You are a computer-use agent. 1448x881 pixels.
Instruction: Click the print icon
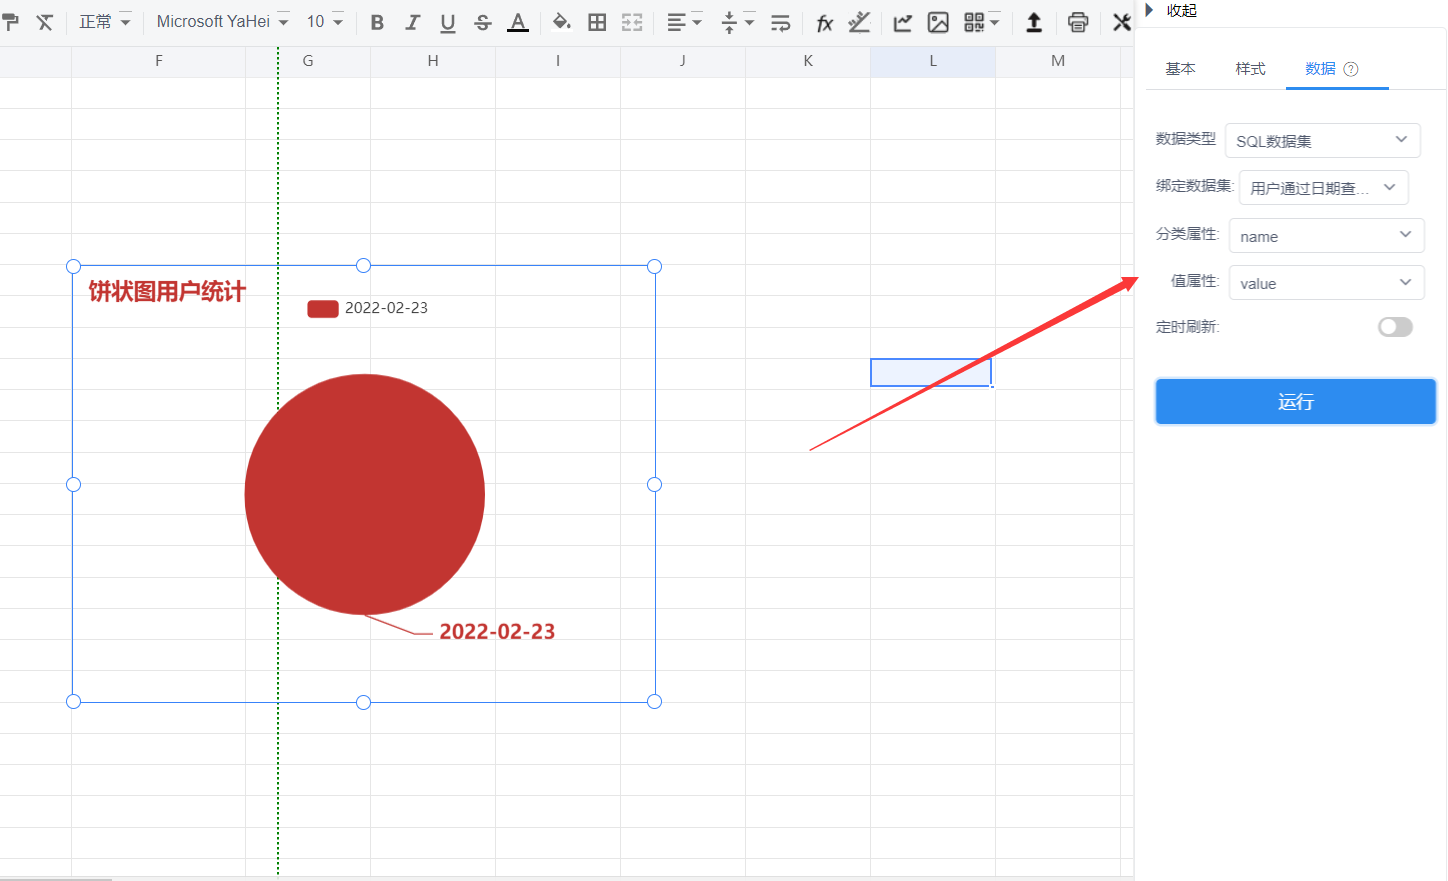click(1078, 22)
